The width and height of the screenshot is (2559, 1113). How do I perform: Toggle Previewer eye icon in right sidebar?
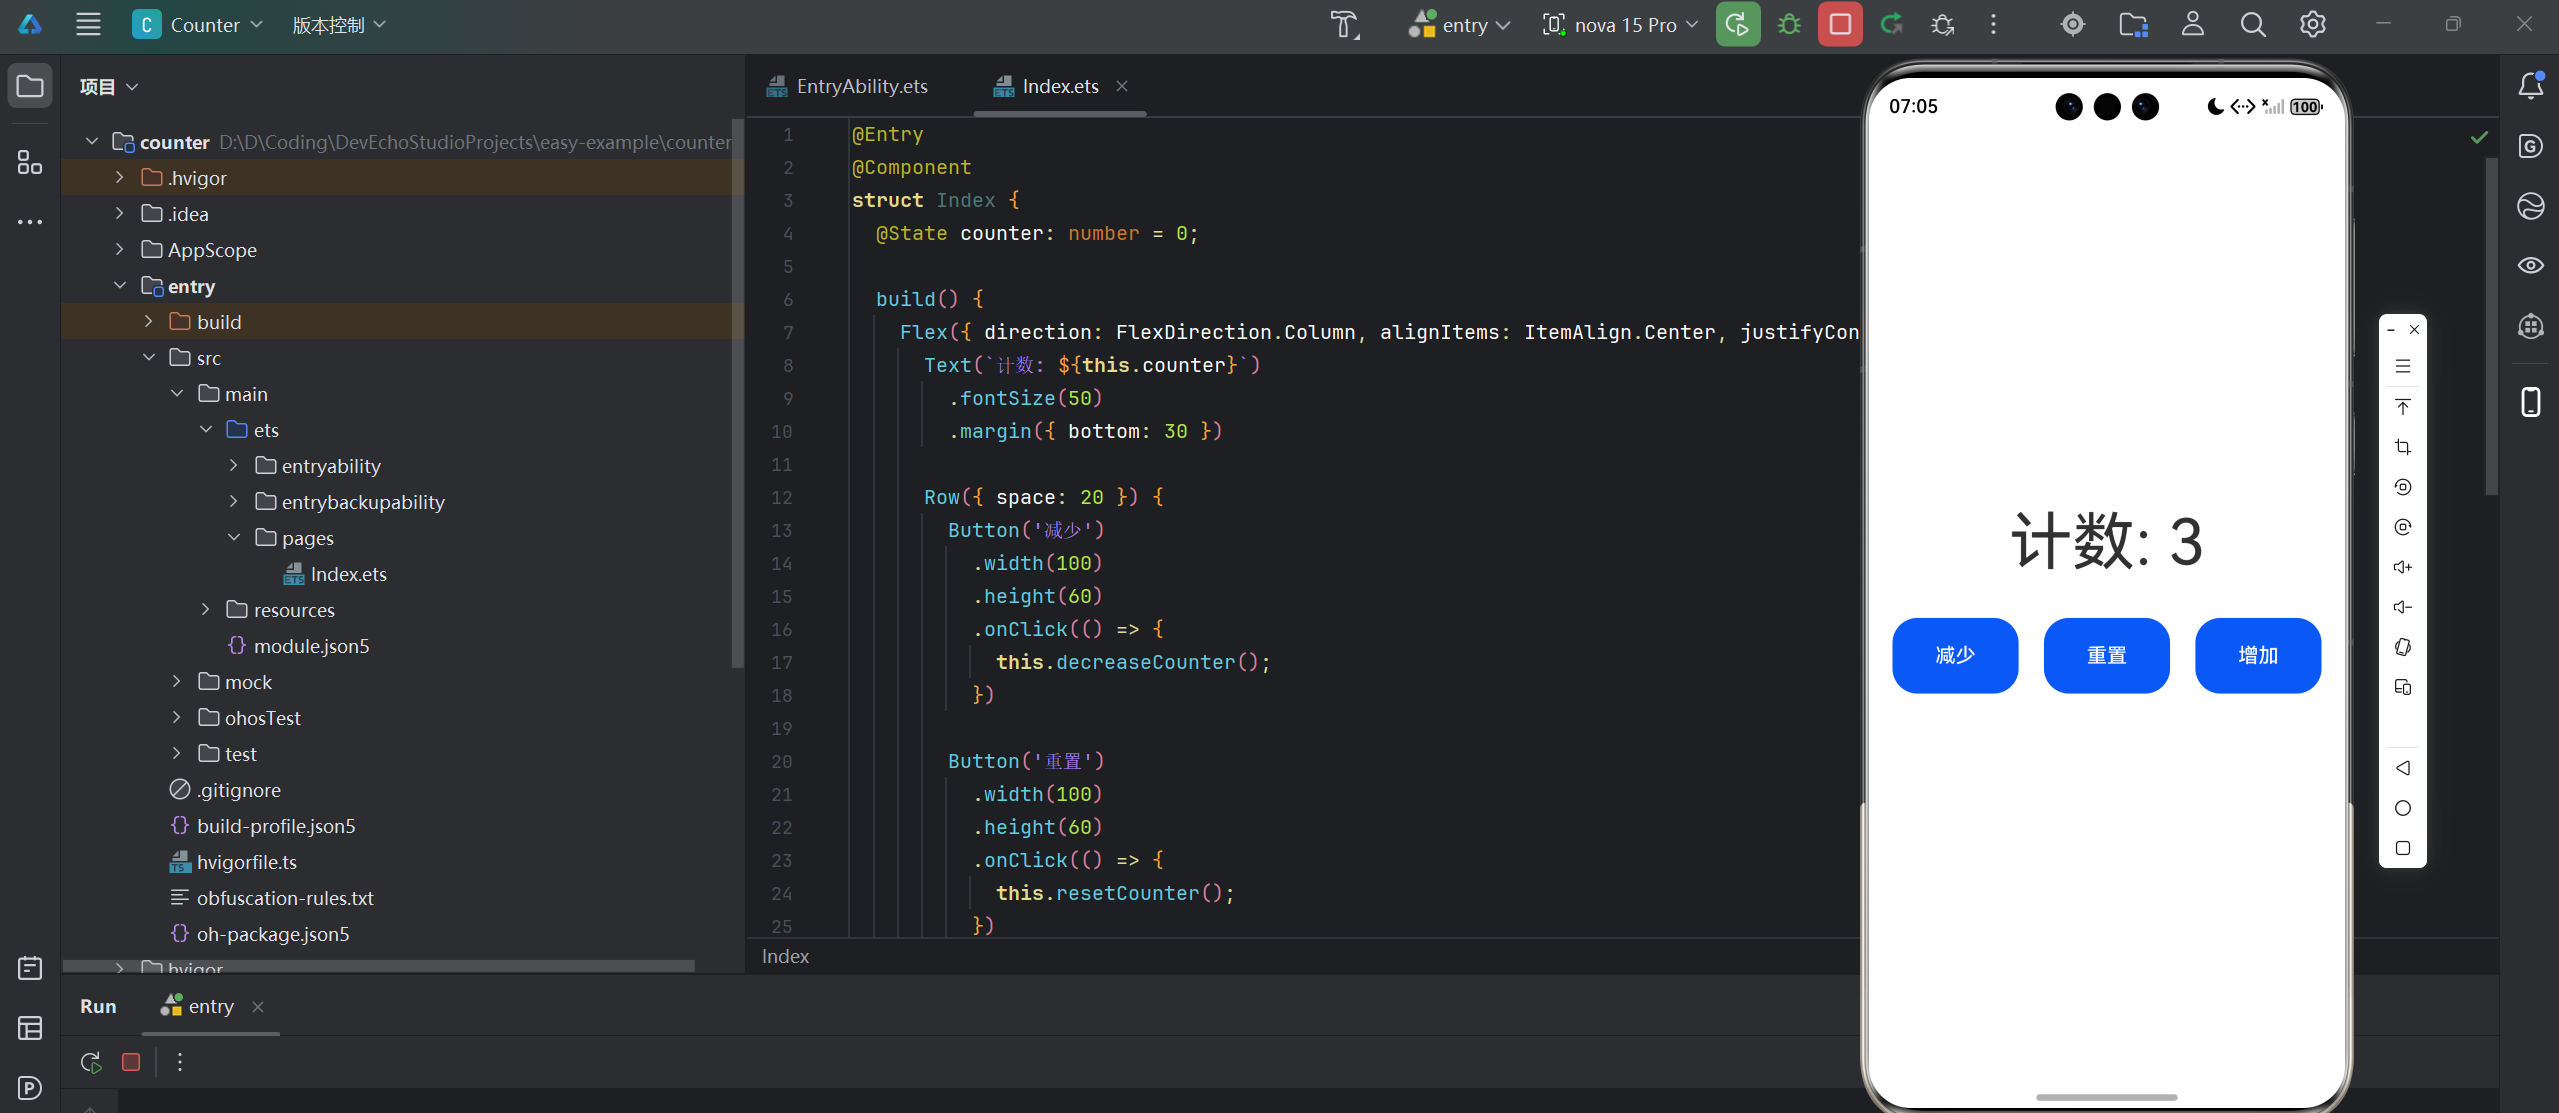pyautogui.click(x=2530, y=265)
